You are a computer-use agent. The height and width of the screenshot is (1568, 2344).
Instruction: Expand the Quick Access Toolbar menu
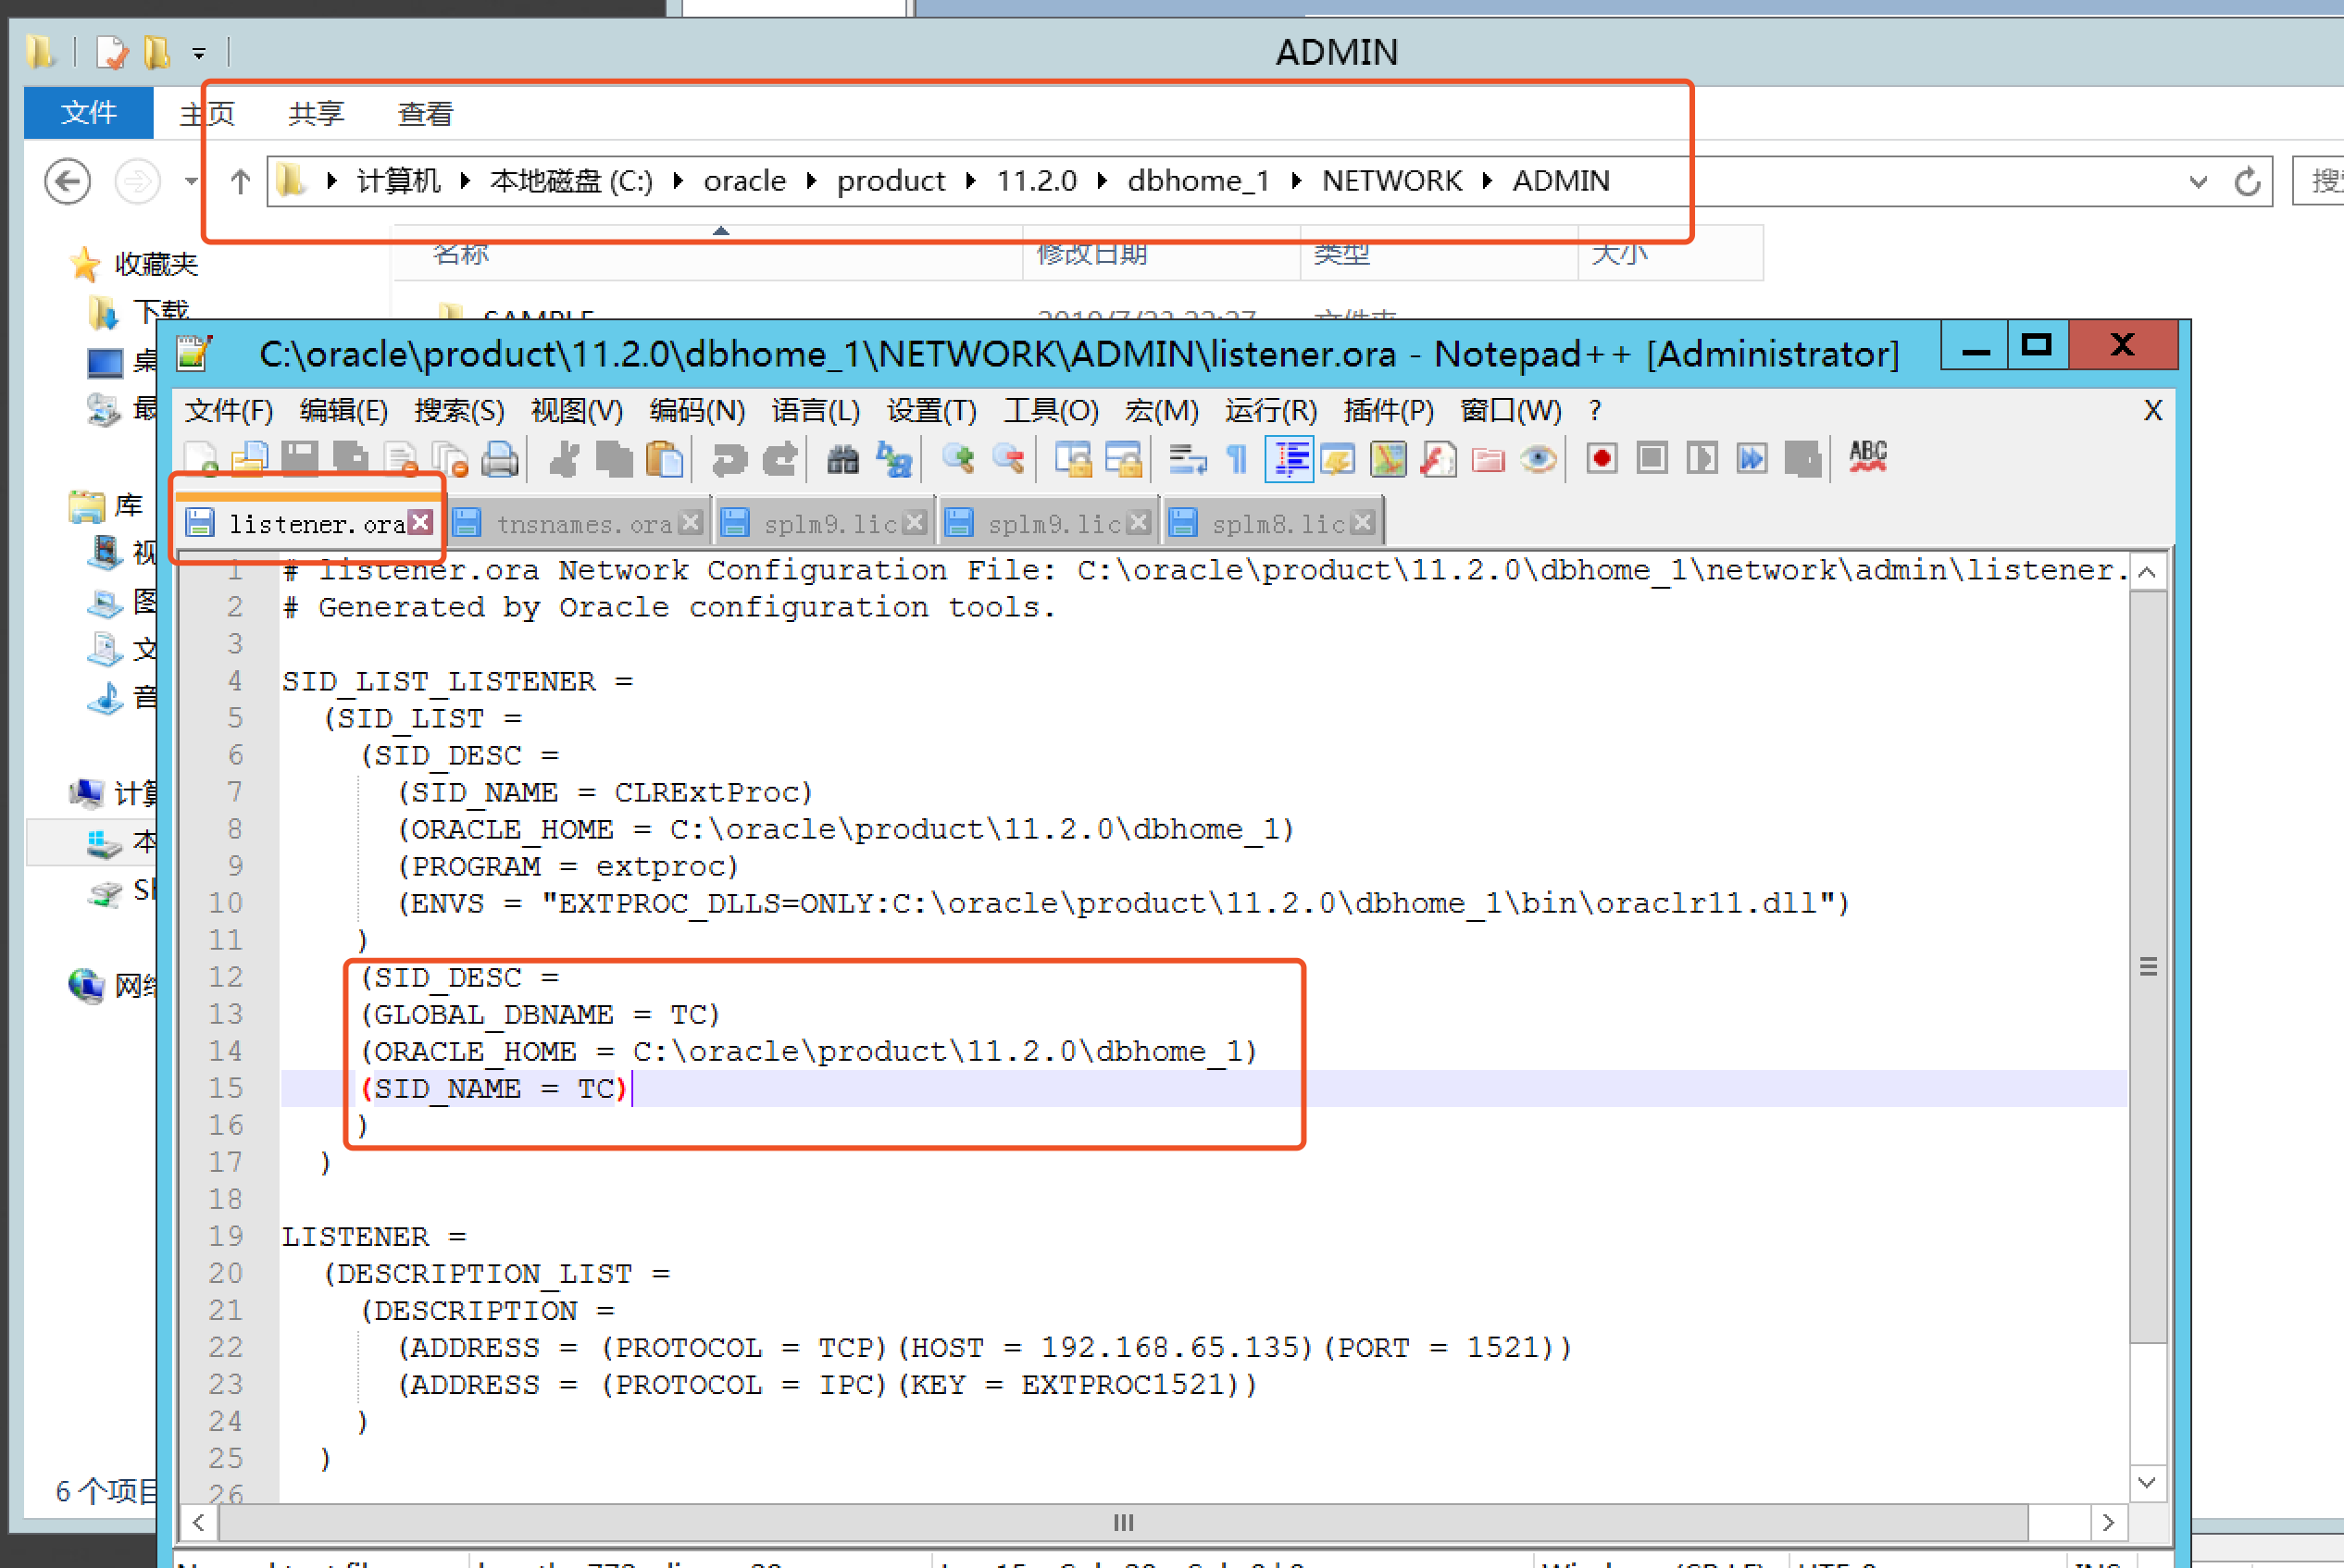200,52
